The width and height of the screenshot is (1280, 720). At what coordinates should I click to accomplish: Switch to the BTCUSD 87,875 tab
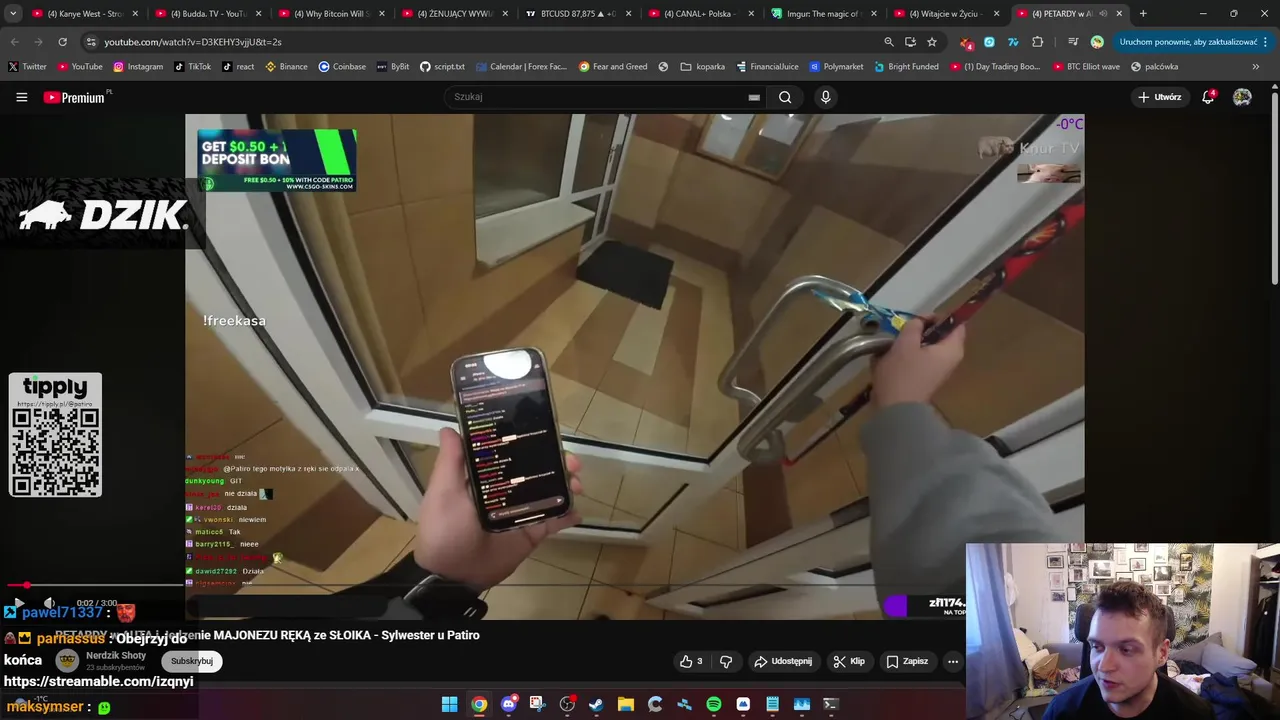coord(577,14)
